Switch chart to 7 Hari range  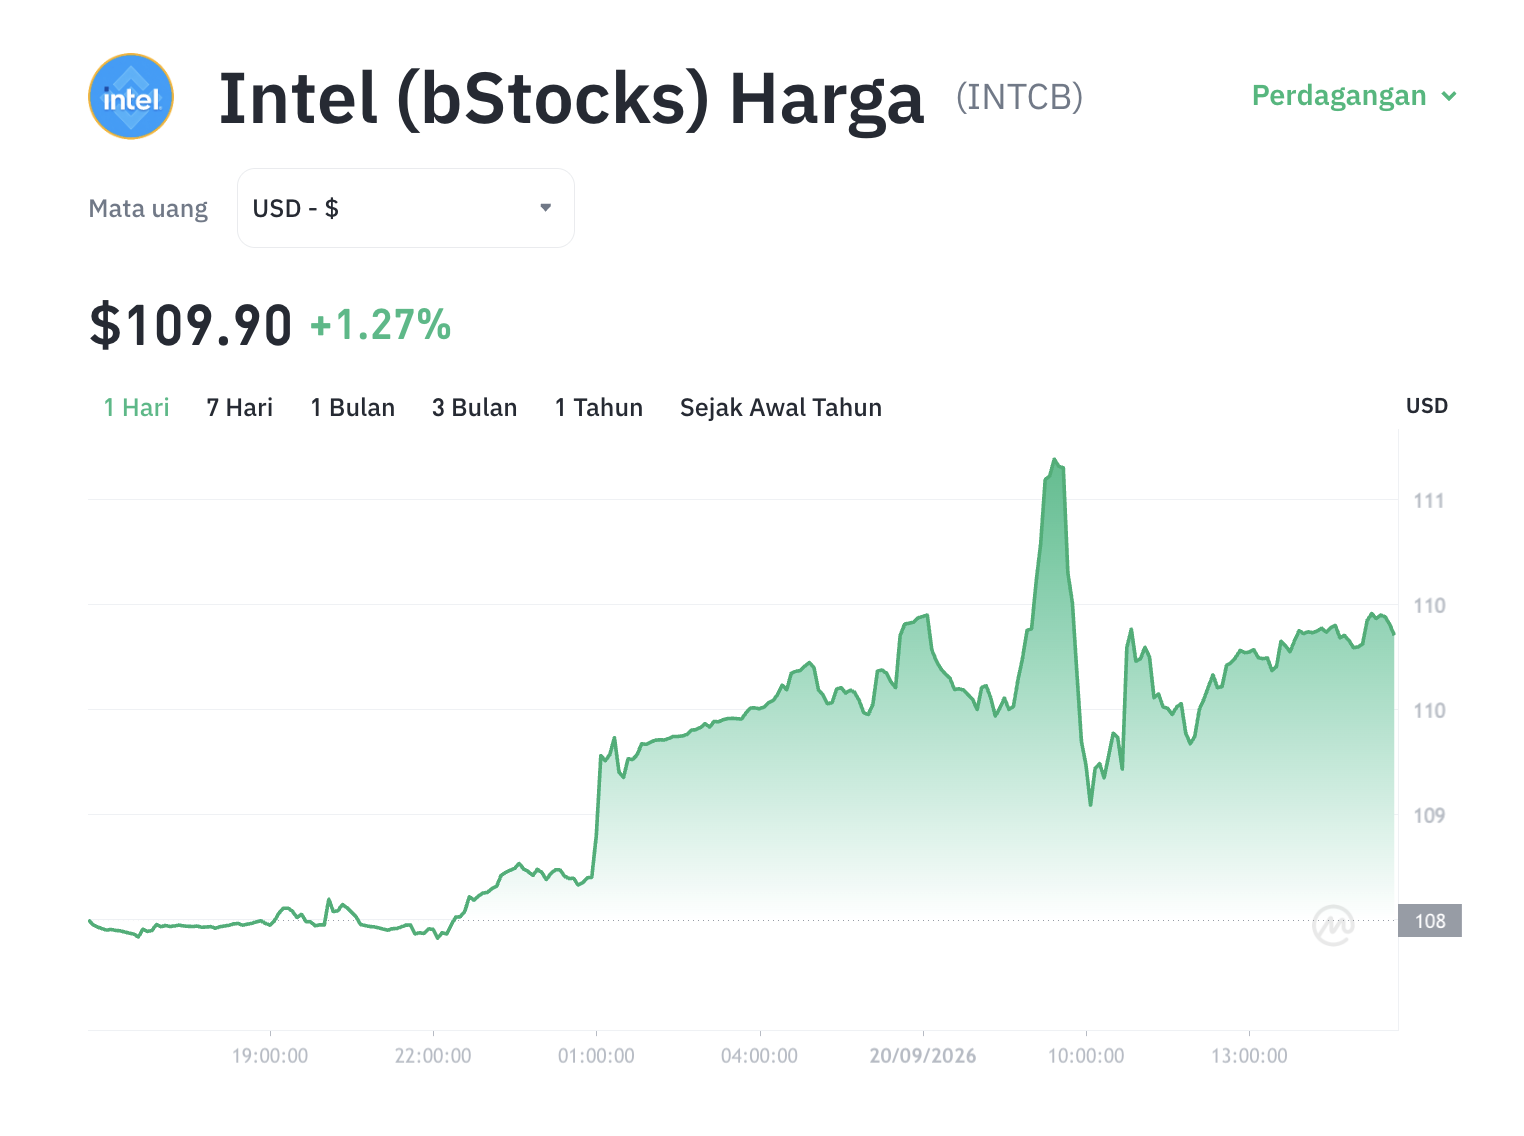tap(240, 408)
